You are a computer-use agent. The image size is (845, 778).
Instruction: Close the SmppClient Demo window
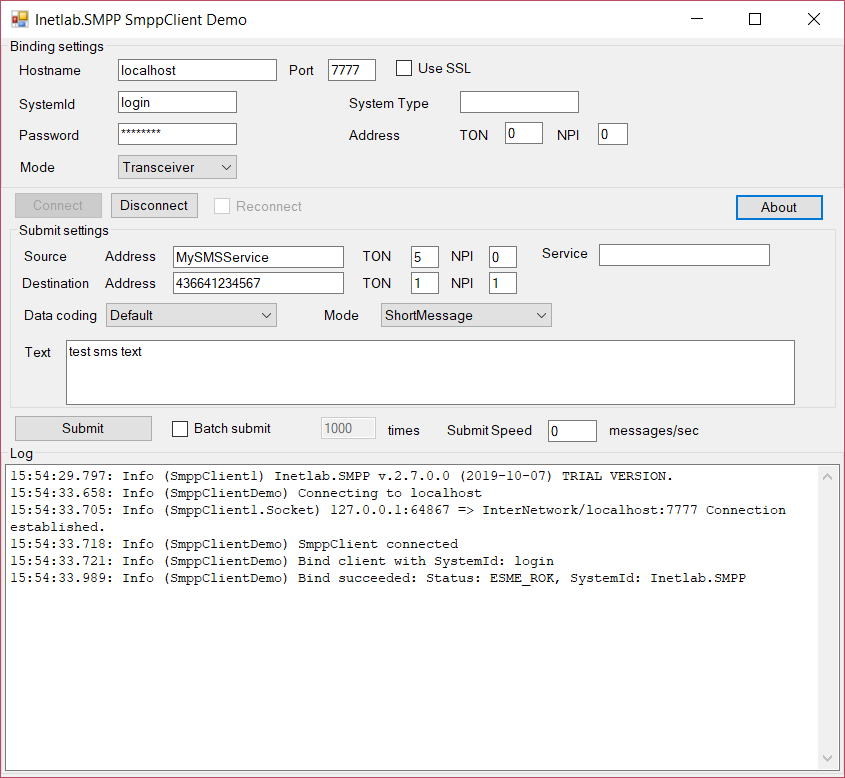pos(814,19)
